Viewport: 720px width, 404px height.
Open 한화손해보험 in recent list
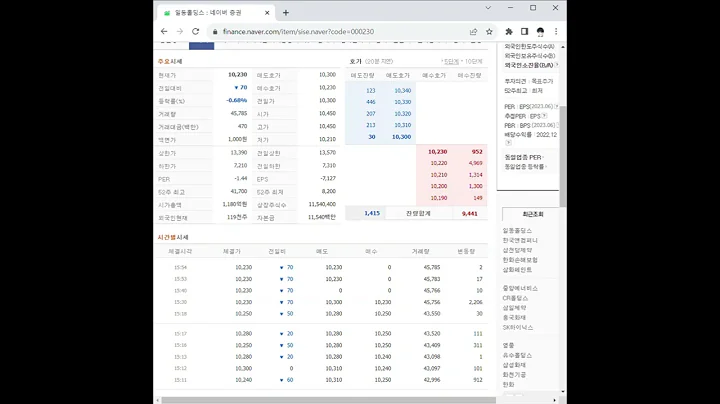tap(520, 260)
